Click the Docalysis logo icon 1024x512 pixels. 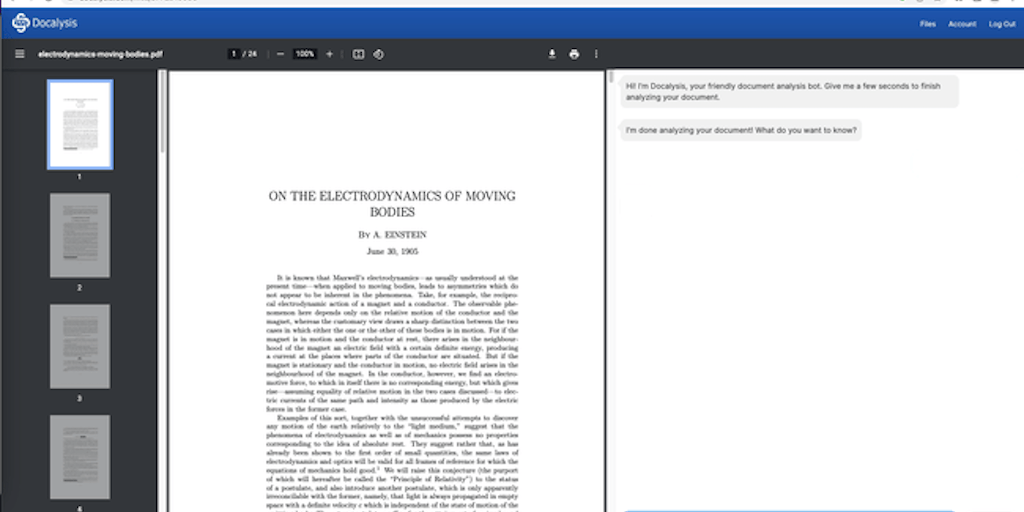[21, 22]
